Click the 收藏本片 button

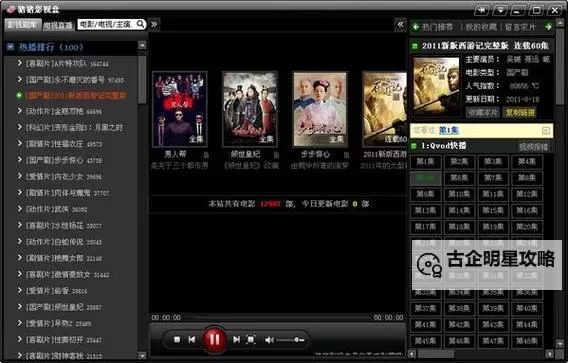(483, 112)
